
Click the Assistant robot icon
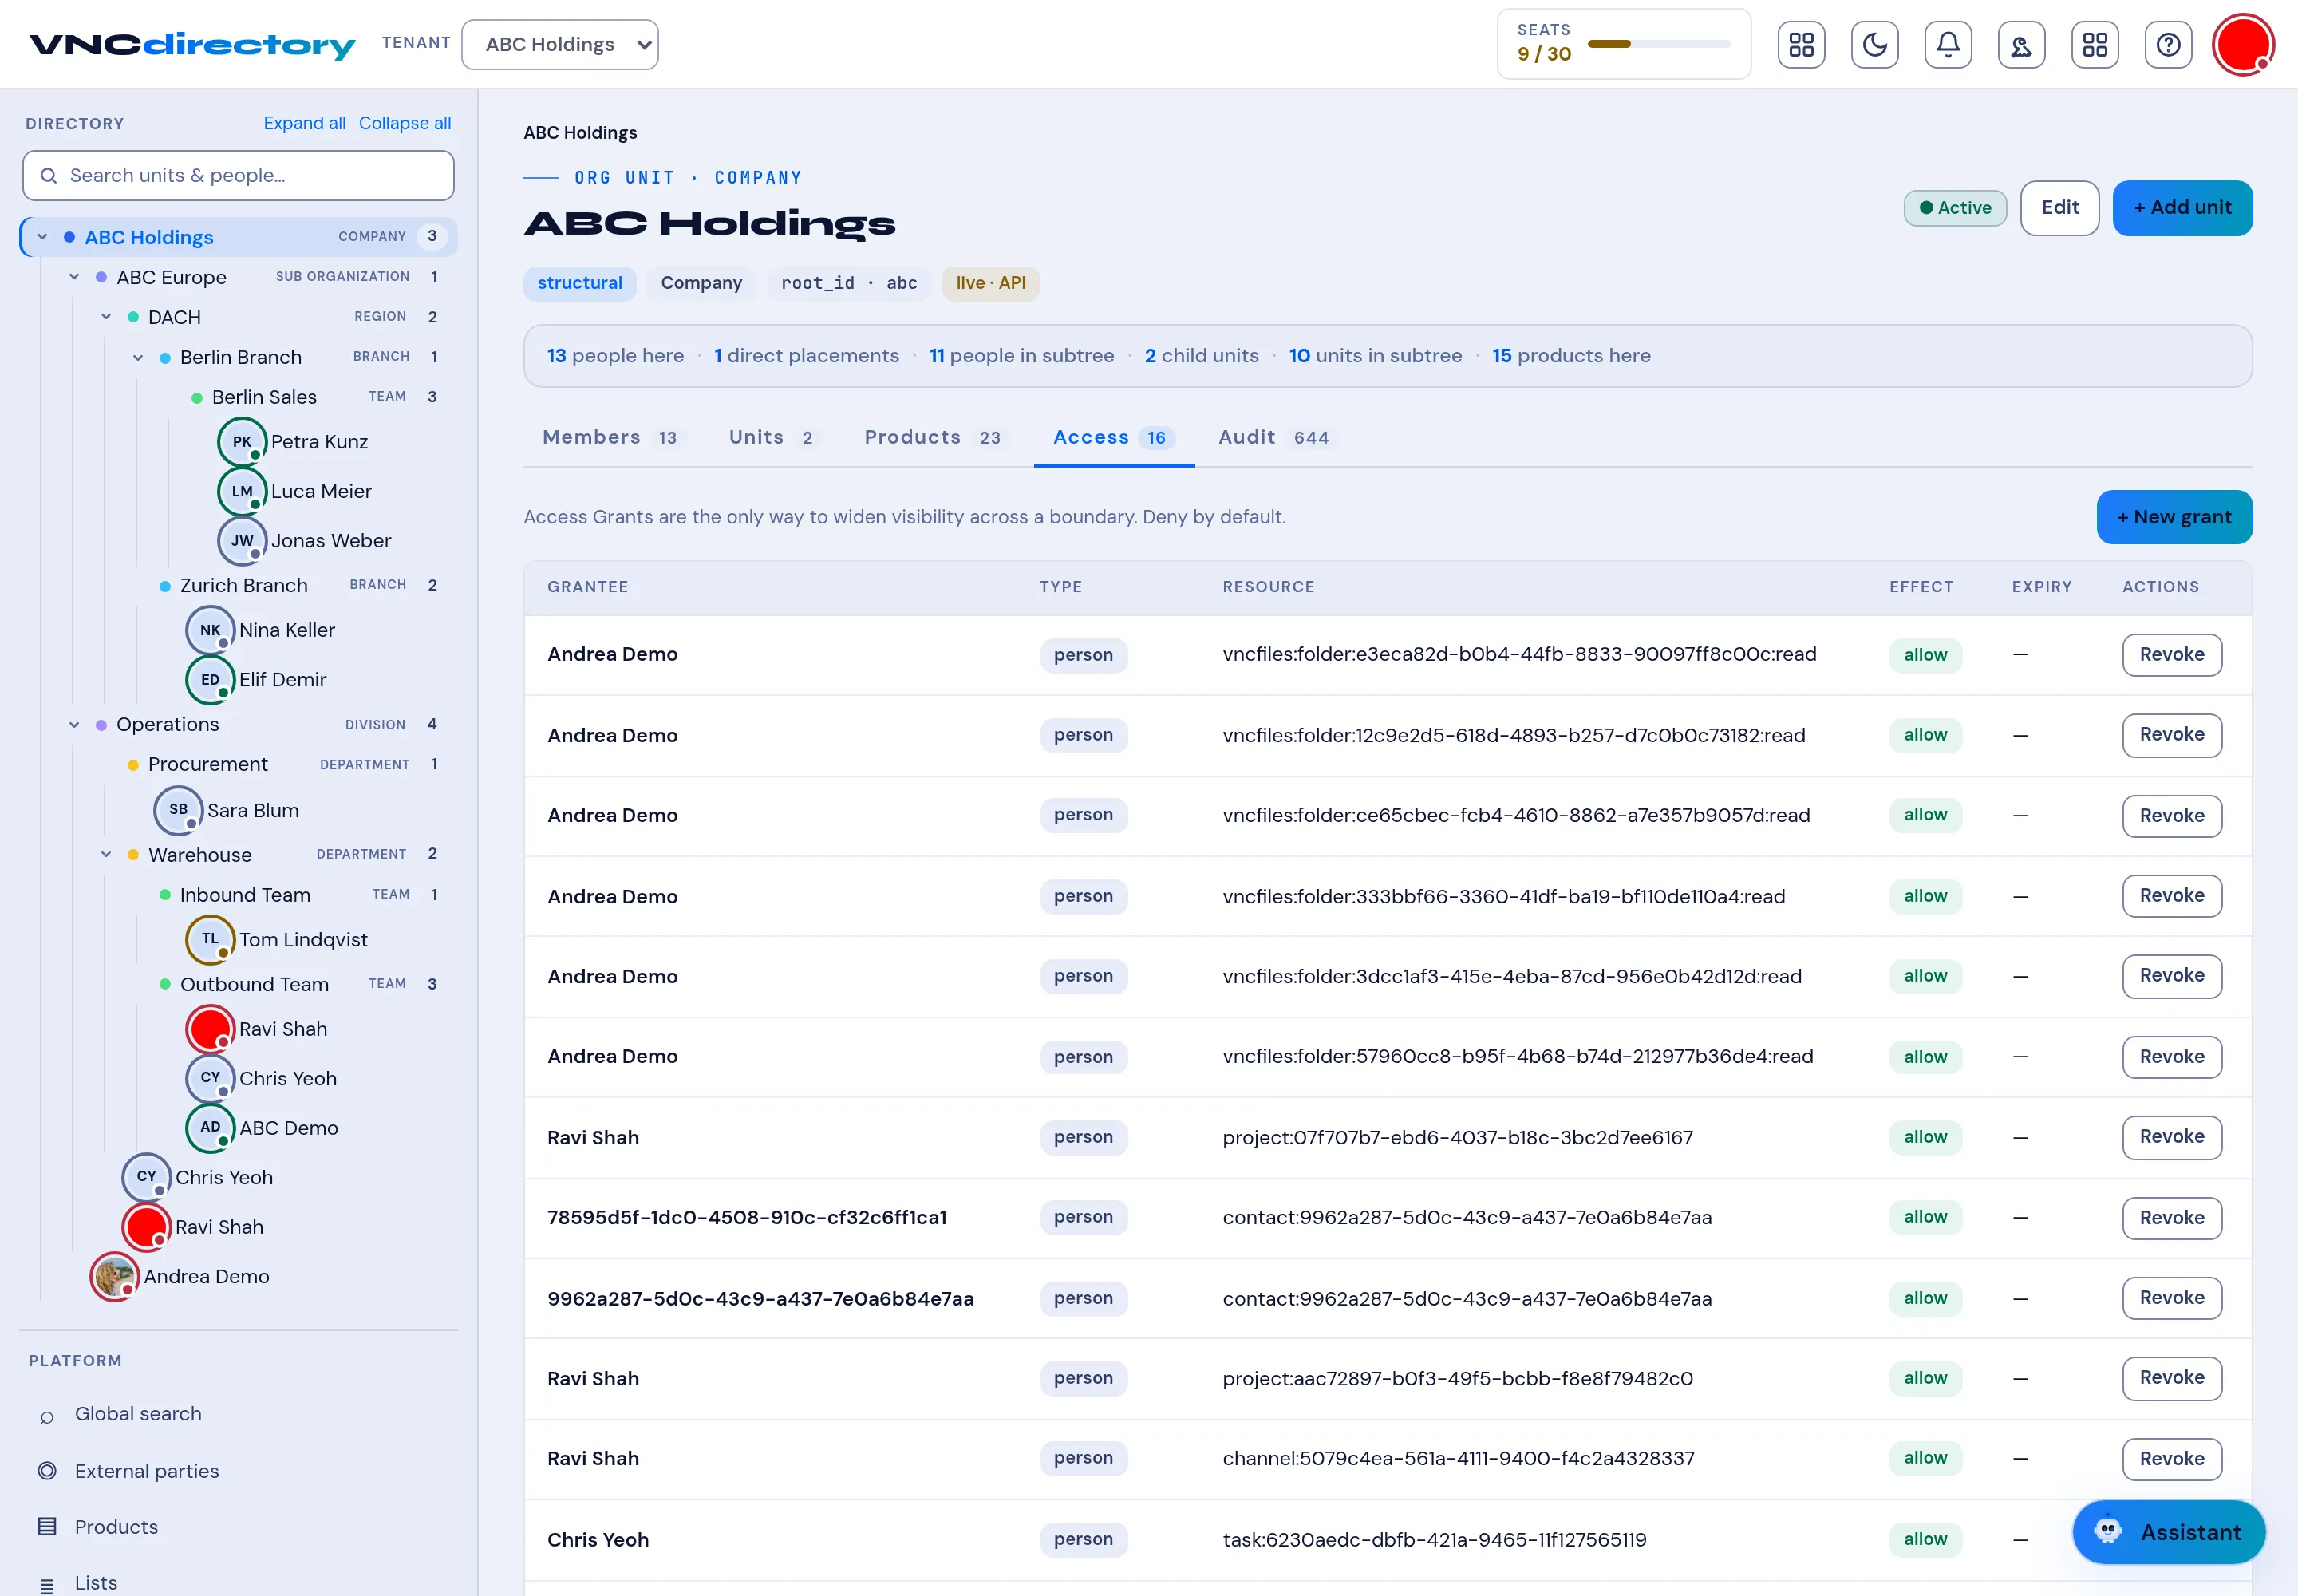(x=2107, y=1531)
